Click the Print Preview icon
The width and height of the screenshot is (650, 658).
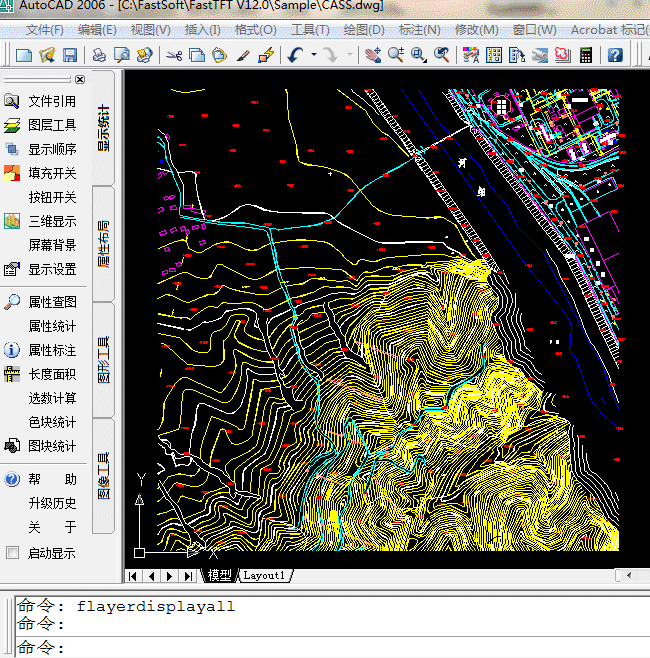pyautogui.click(x=122, y=55)
